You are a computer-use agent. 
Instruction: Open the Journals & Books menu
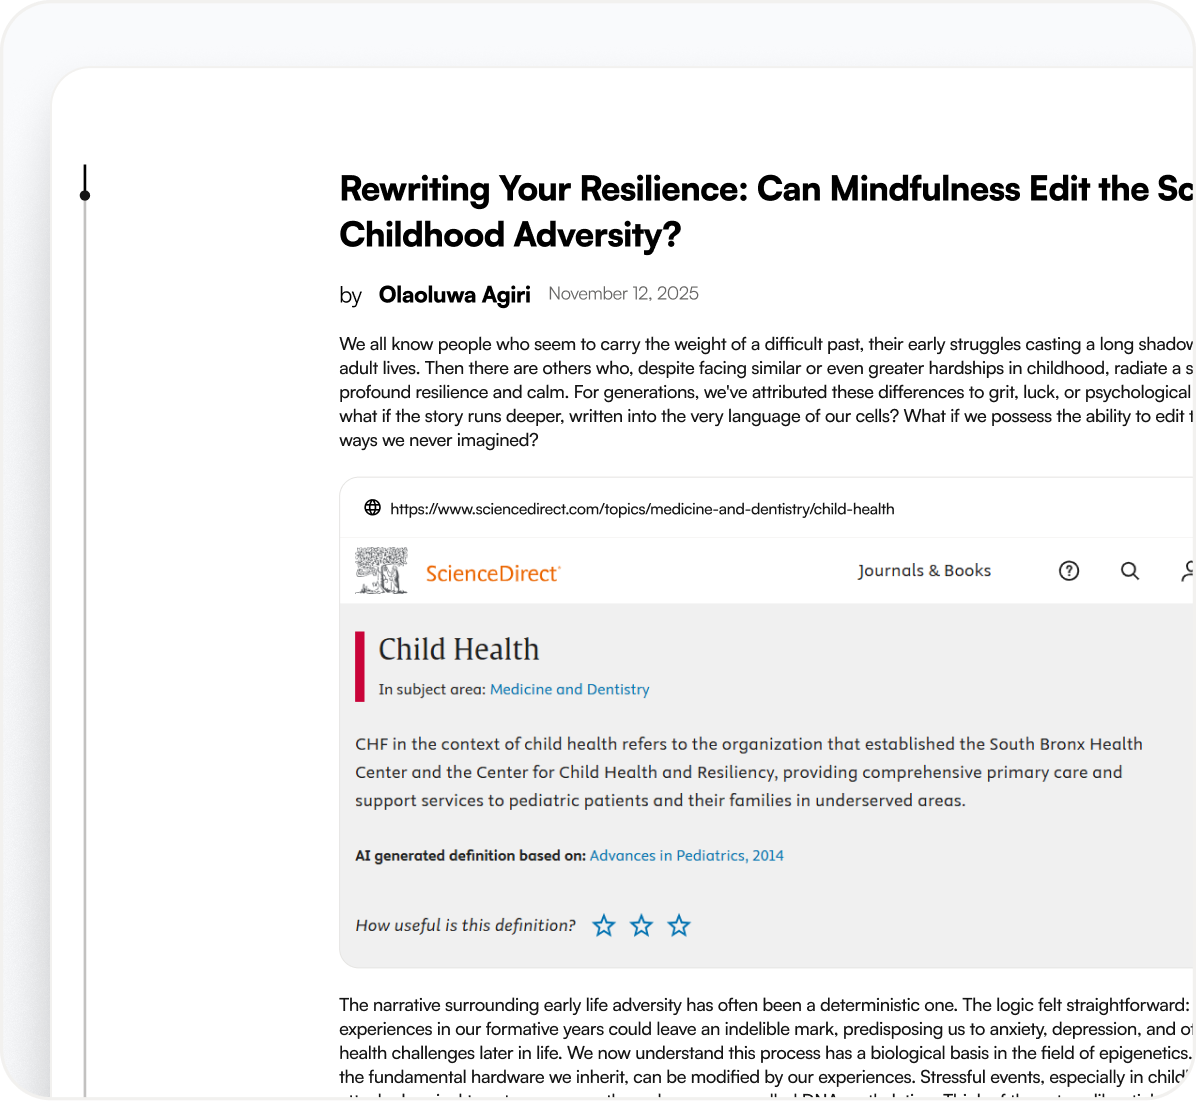coord(924,571)
